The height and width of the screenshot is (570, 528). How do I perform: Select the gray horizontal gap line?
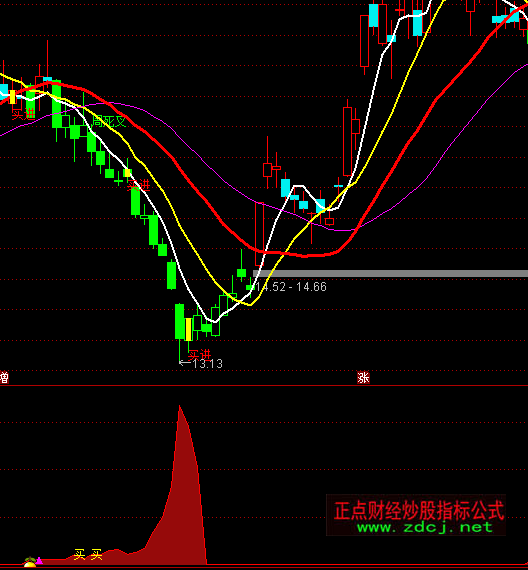pyautogui.click(x=391, y=273)
